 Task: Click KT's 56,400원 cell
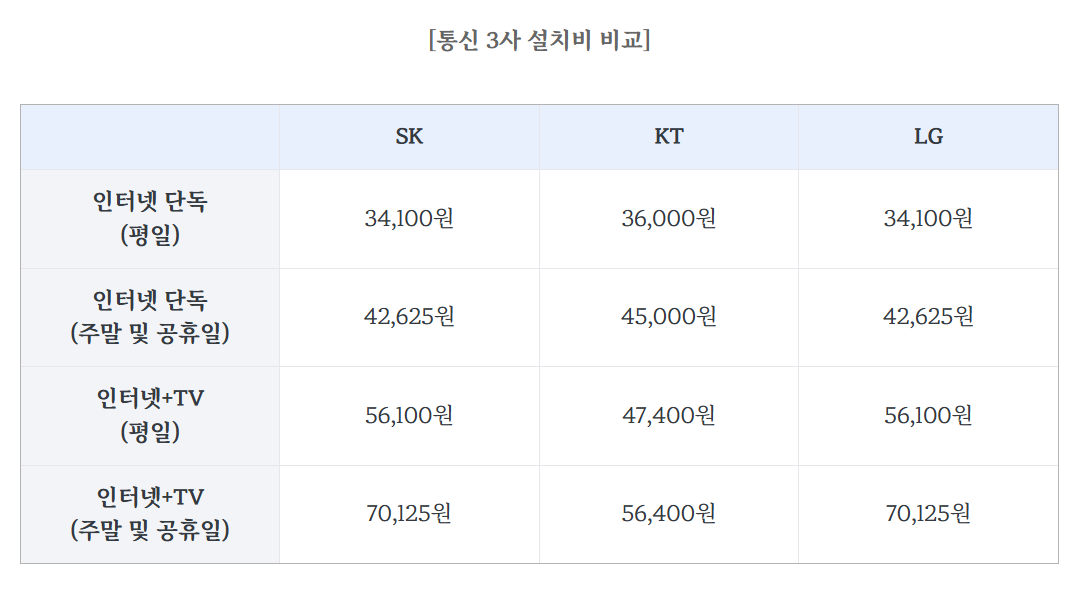pyautogui.click(x=668, y=513)
